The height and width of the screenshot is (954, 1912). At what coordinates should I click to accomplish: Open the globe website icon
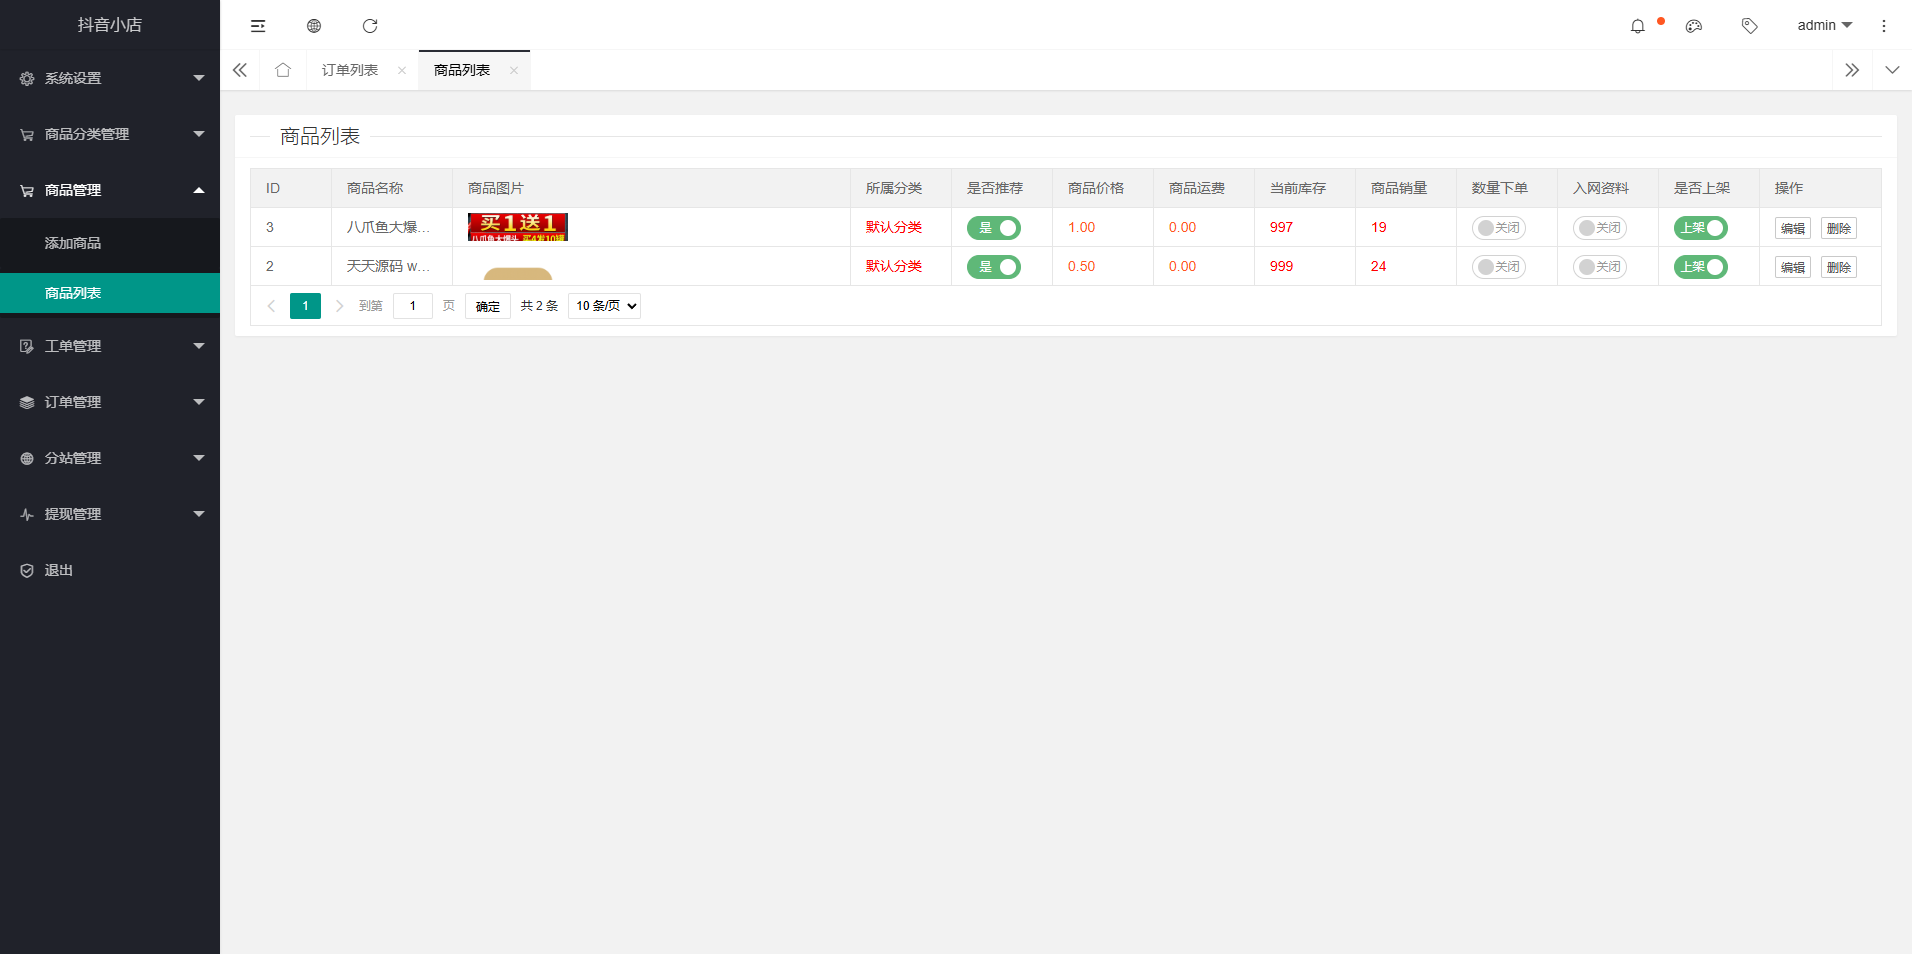[x=314, y=26]
